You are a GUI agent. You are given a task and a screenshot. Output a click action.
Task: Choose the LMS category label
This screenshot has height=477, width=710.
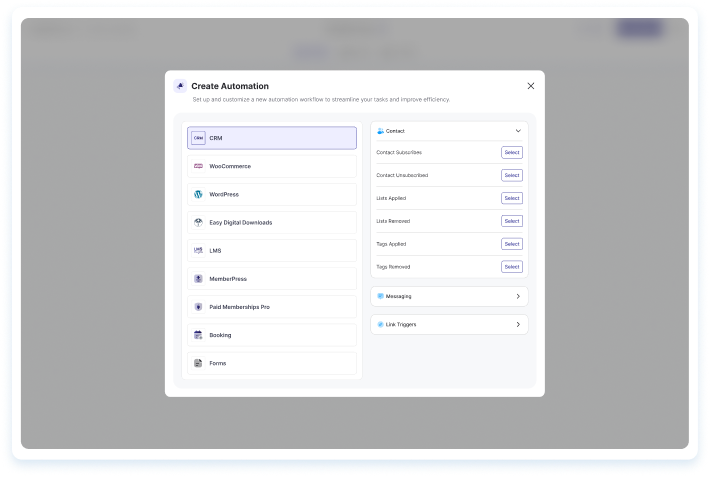point(215,251)
